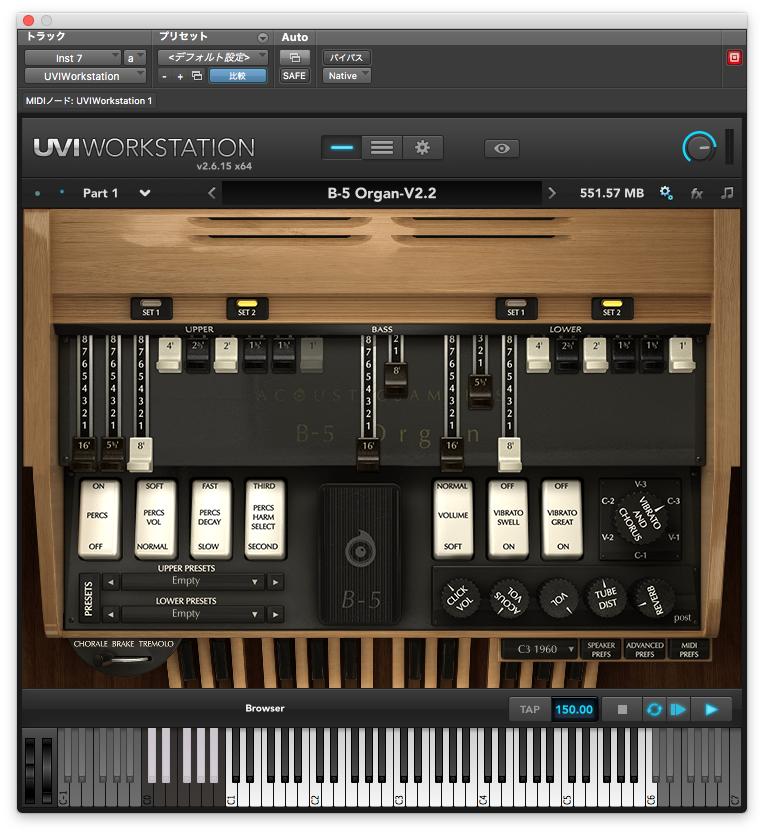The image size is (764, 834).
Task: Select next lower preset arrow
Action: tap(276, 614)
